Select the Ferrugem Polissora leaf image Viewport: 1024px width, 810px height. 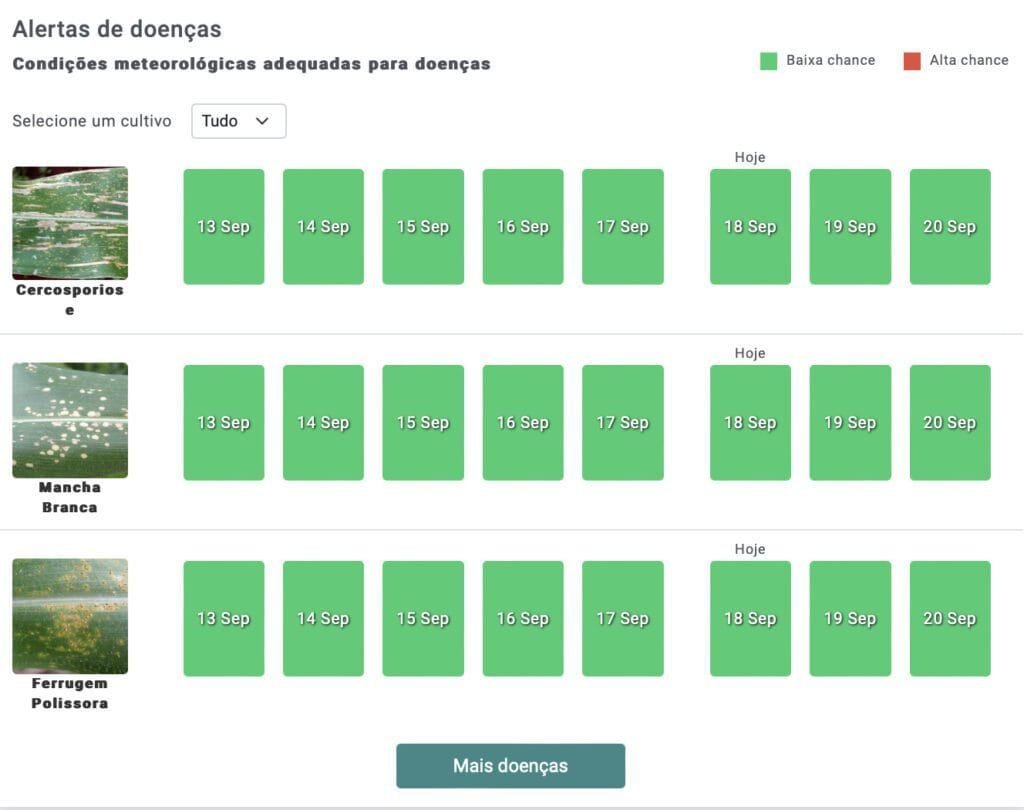coord(70,616)
